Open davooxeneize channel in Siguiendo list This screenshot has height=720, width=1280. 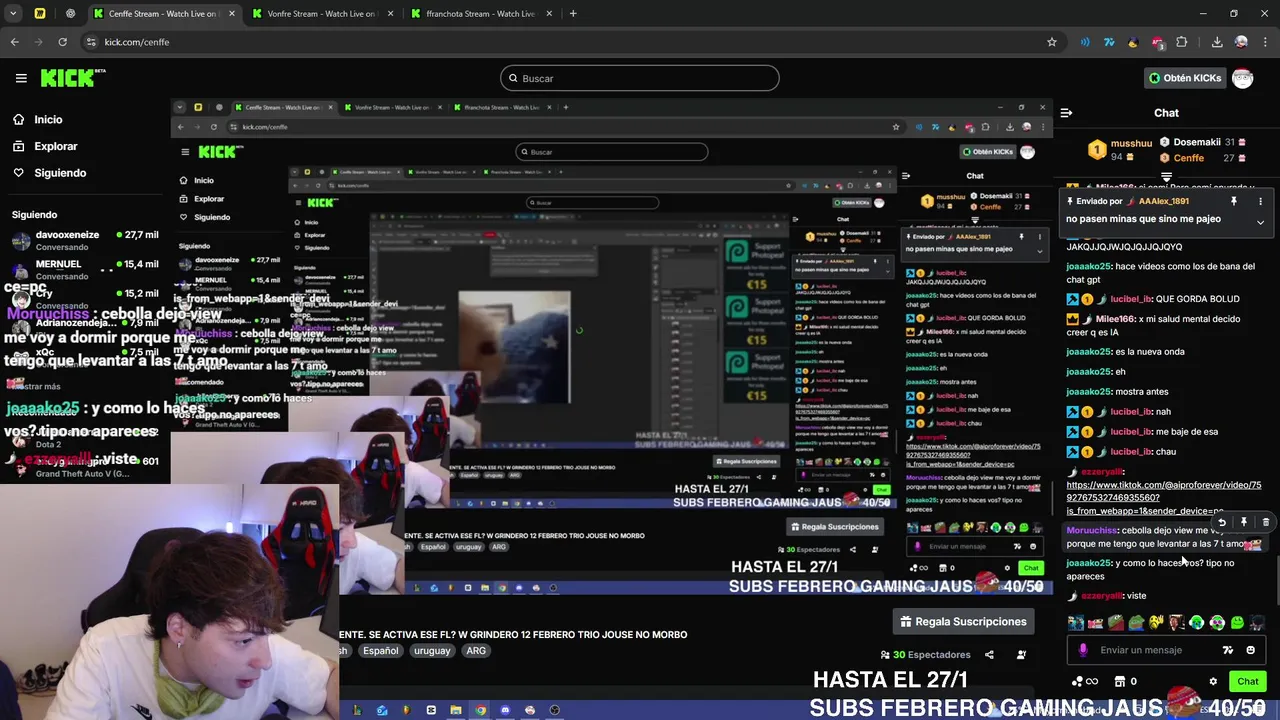point(85,240)
